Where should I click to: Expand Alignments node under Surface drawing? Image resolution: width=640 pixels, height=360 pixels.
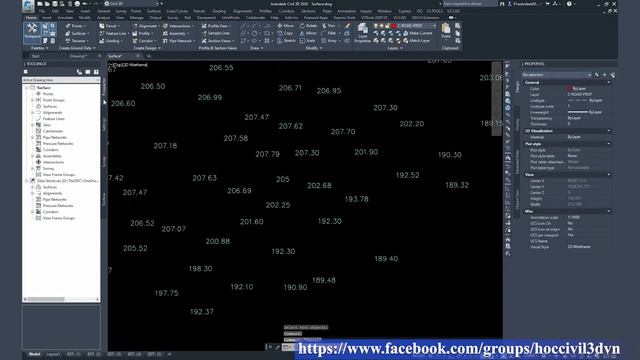[x=32, y=112]
